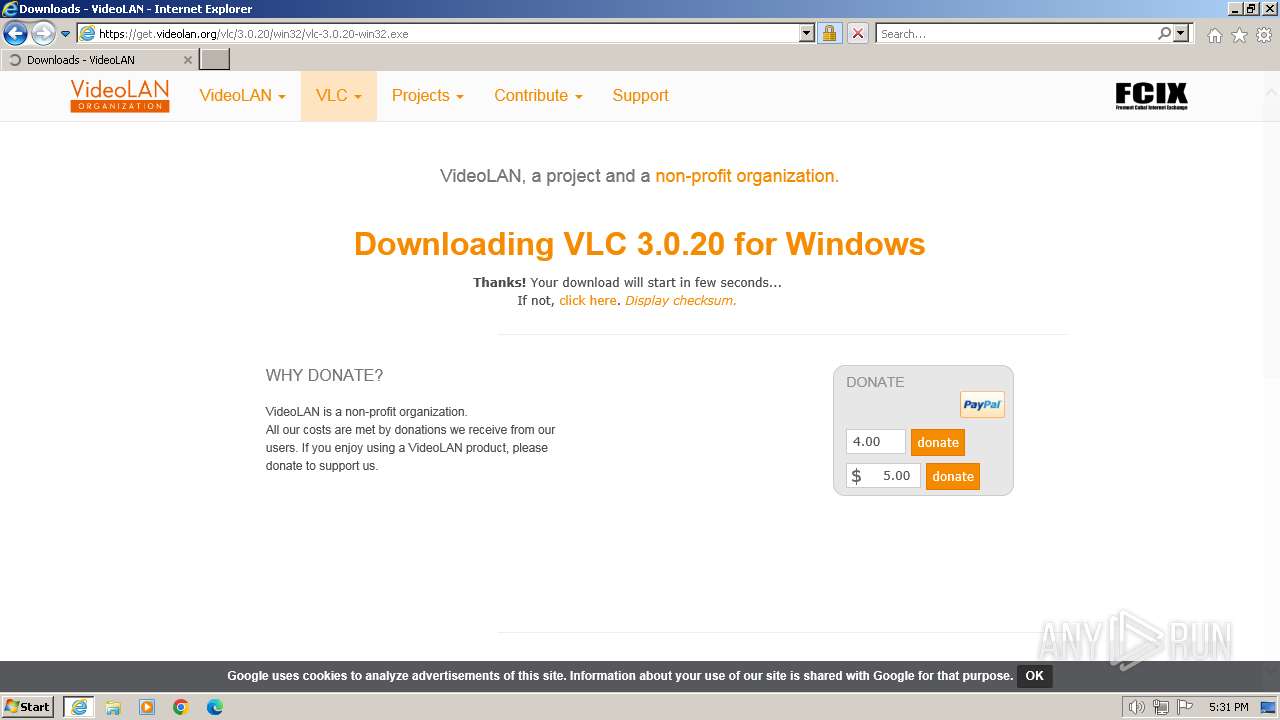1280x720 pixels.
Task: Click the Internet Explorer title bar icon
Action: 9,8
